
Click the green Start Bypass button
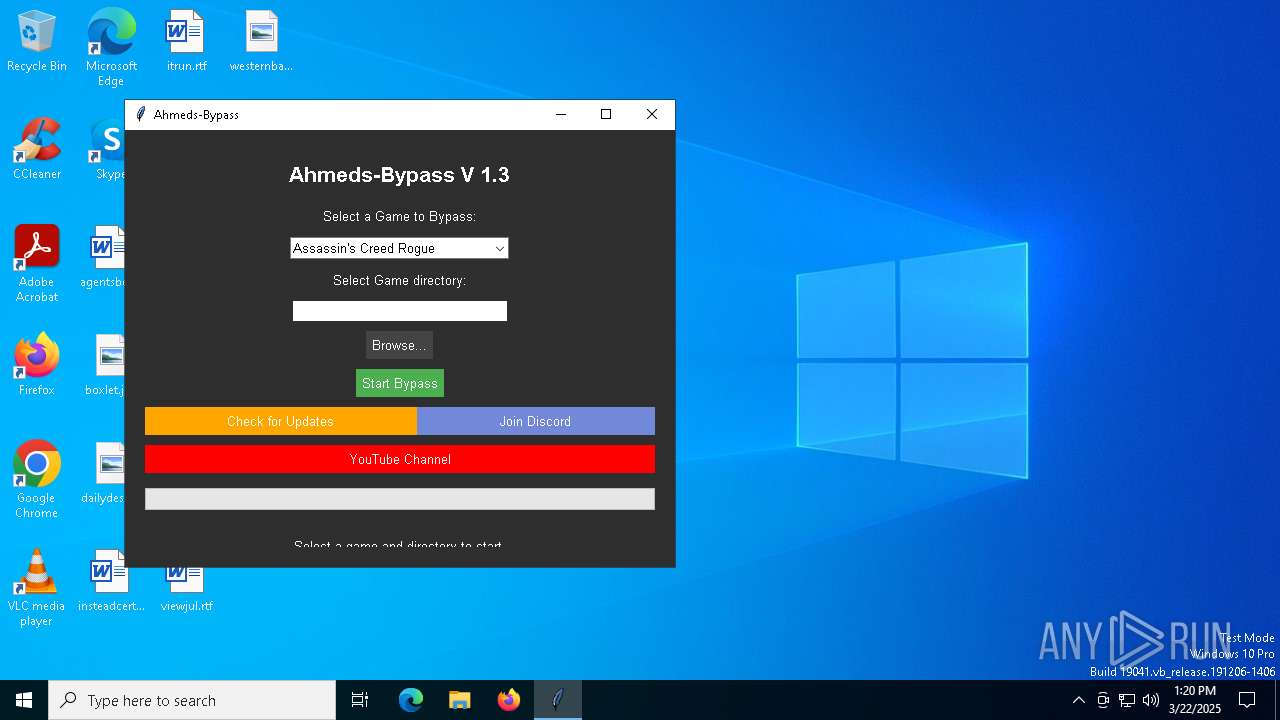[x=400, y=383]
